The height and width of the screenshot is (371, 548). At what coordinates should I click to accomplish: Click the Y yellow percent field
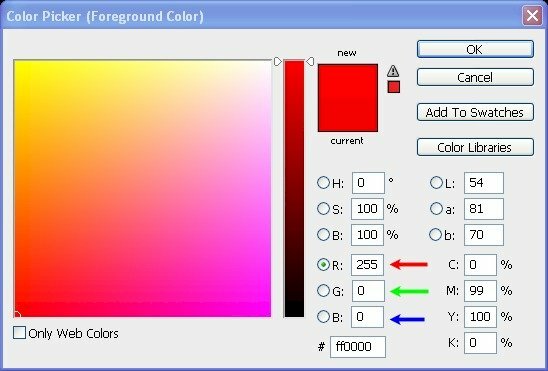pos(481,317)
